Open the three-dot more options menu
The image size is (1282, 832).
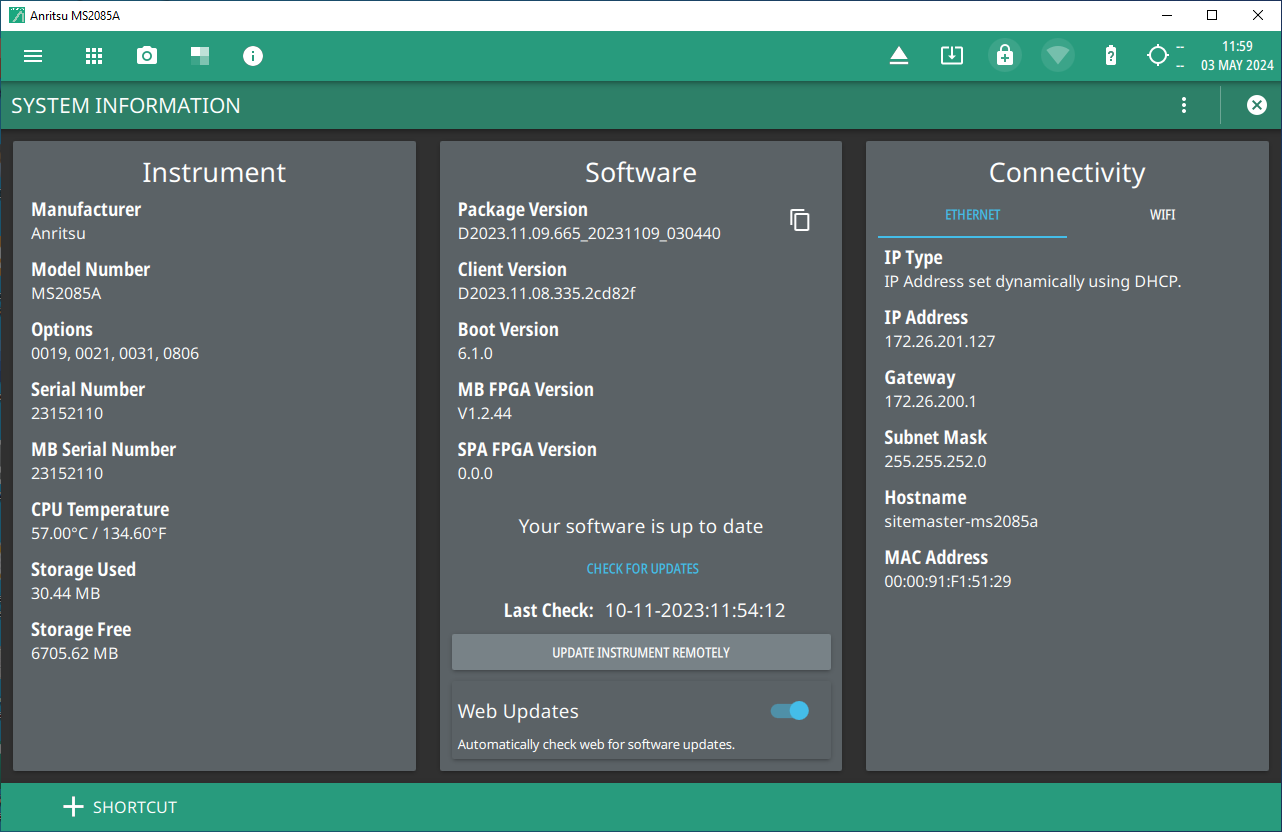click(x=1184, y=106)
